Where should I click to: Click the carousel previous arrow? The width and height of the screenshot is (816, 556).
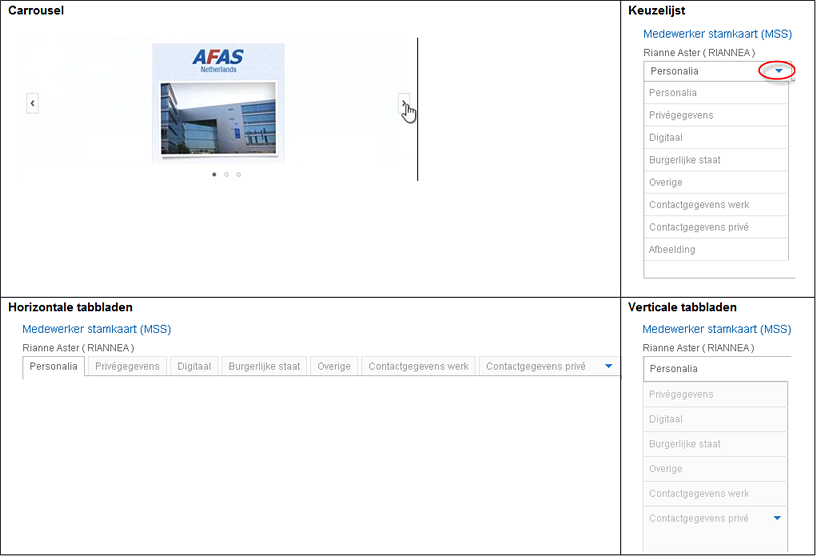32,103
